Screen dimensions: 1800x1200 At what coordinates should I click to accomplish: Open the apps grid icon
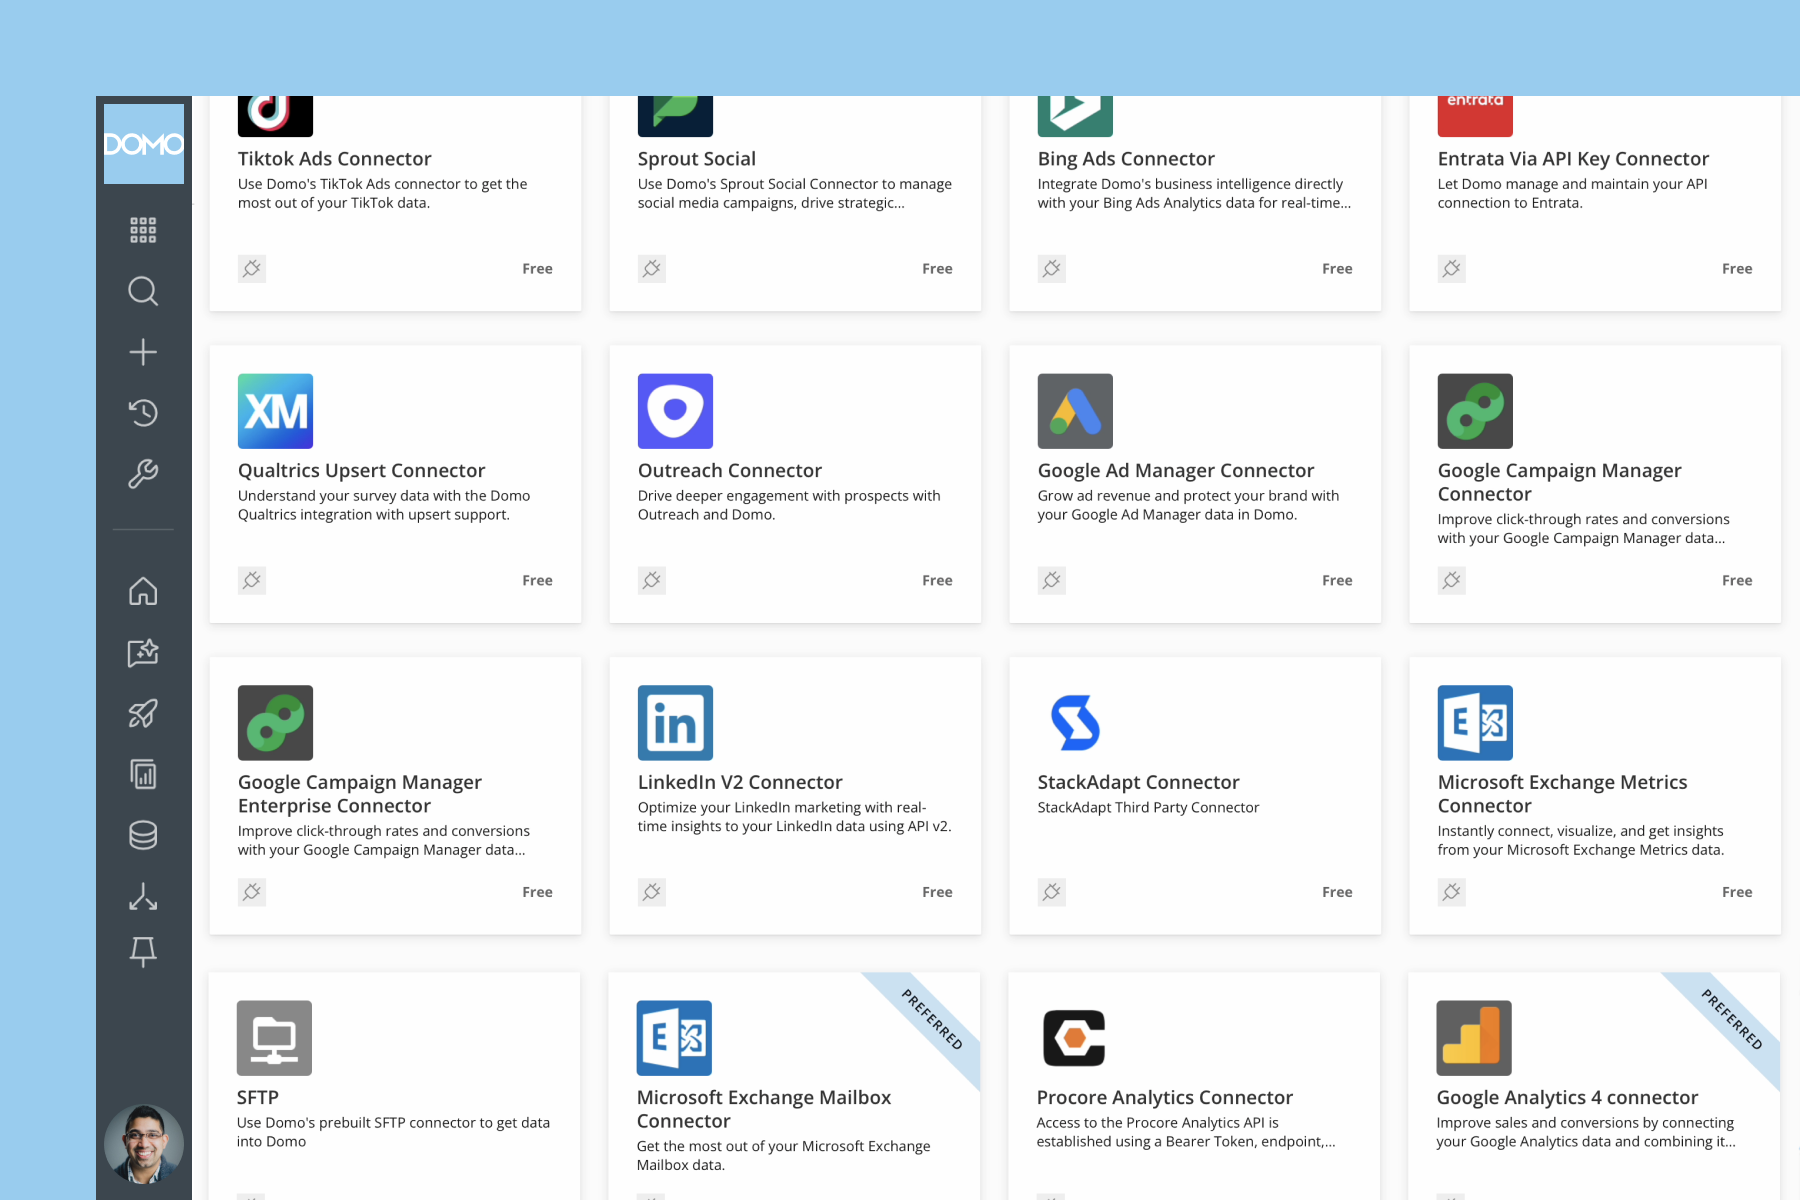[143, 230]
